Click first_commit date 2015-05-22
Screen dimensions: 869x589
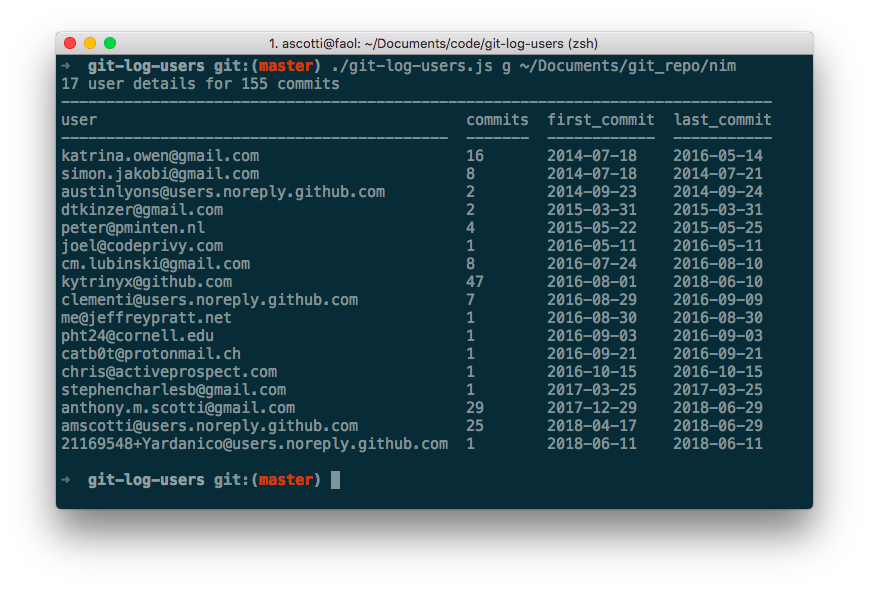point(592,228)
